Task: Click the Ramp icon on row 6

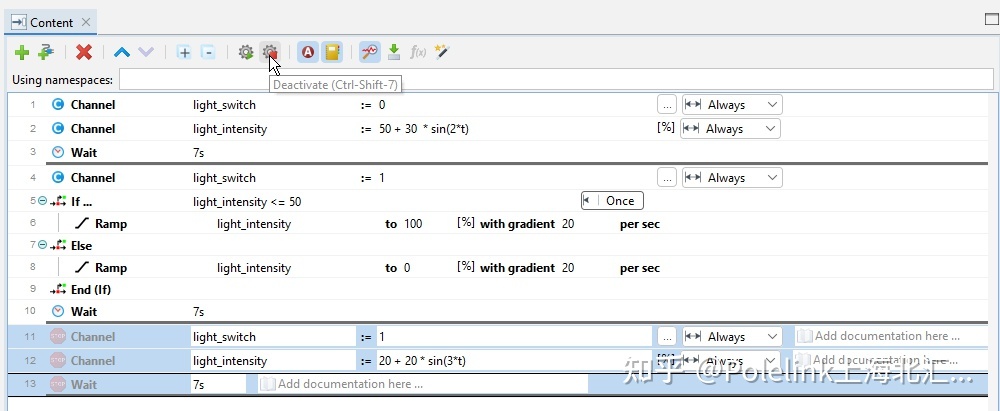Action: (81, 224)
